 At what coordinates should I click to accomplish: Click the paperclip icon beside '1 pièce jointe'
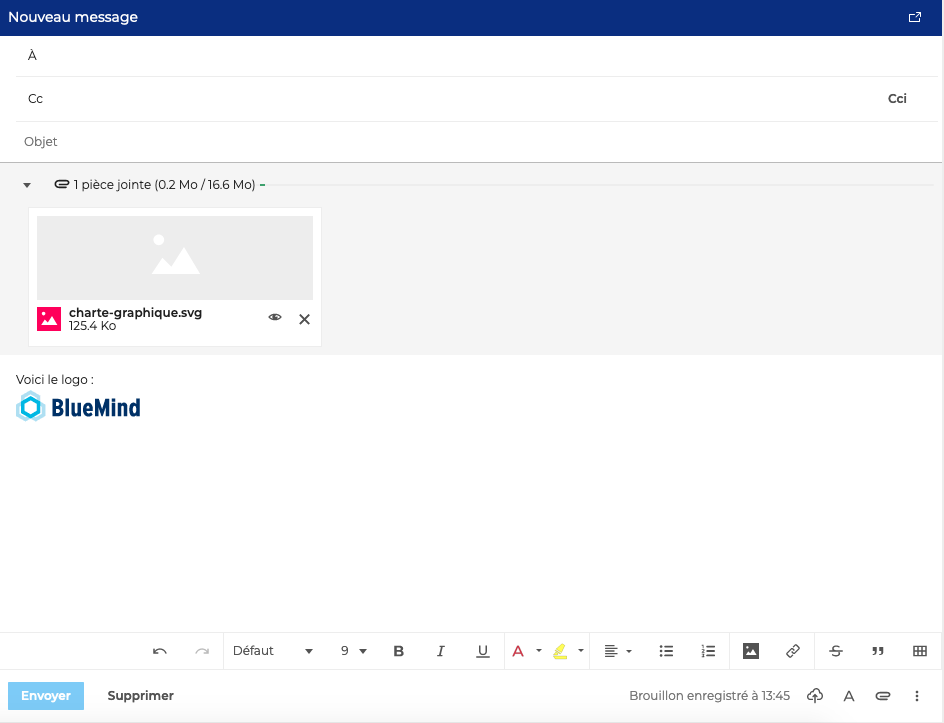coord(61,184)
